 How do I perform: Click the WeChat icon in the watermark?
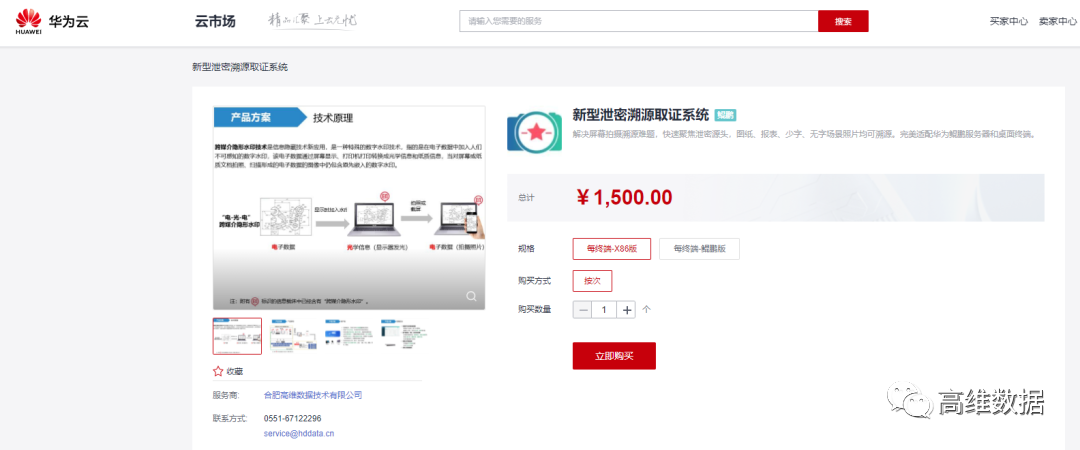[x=911, y=404]
